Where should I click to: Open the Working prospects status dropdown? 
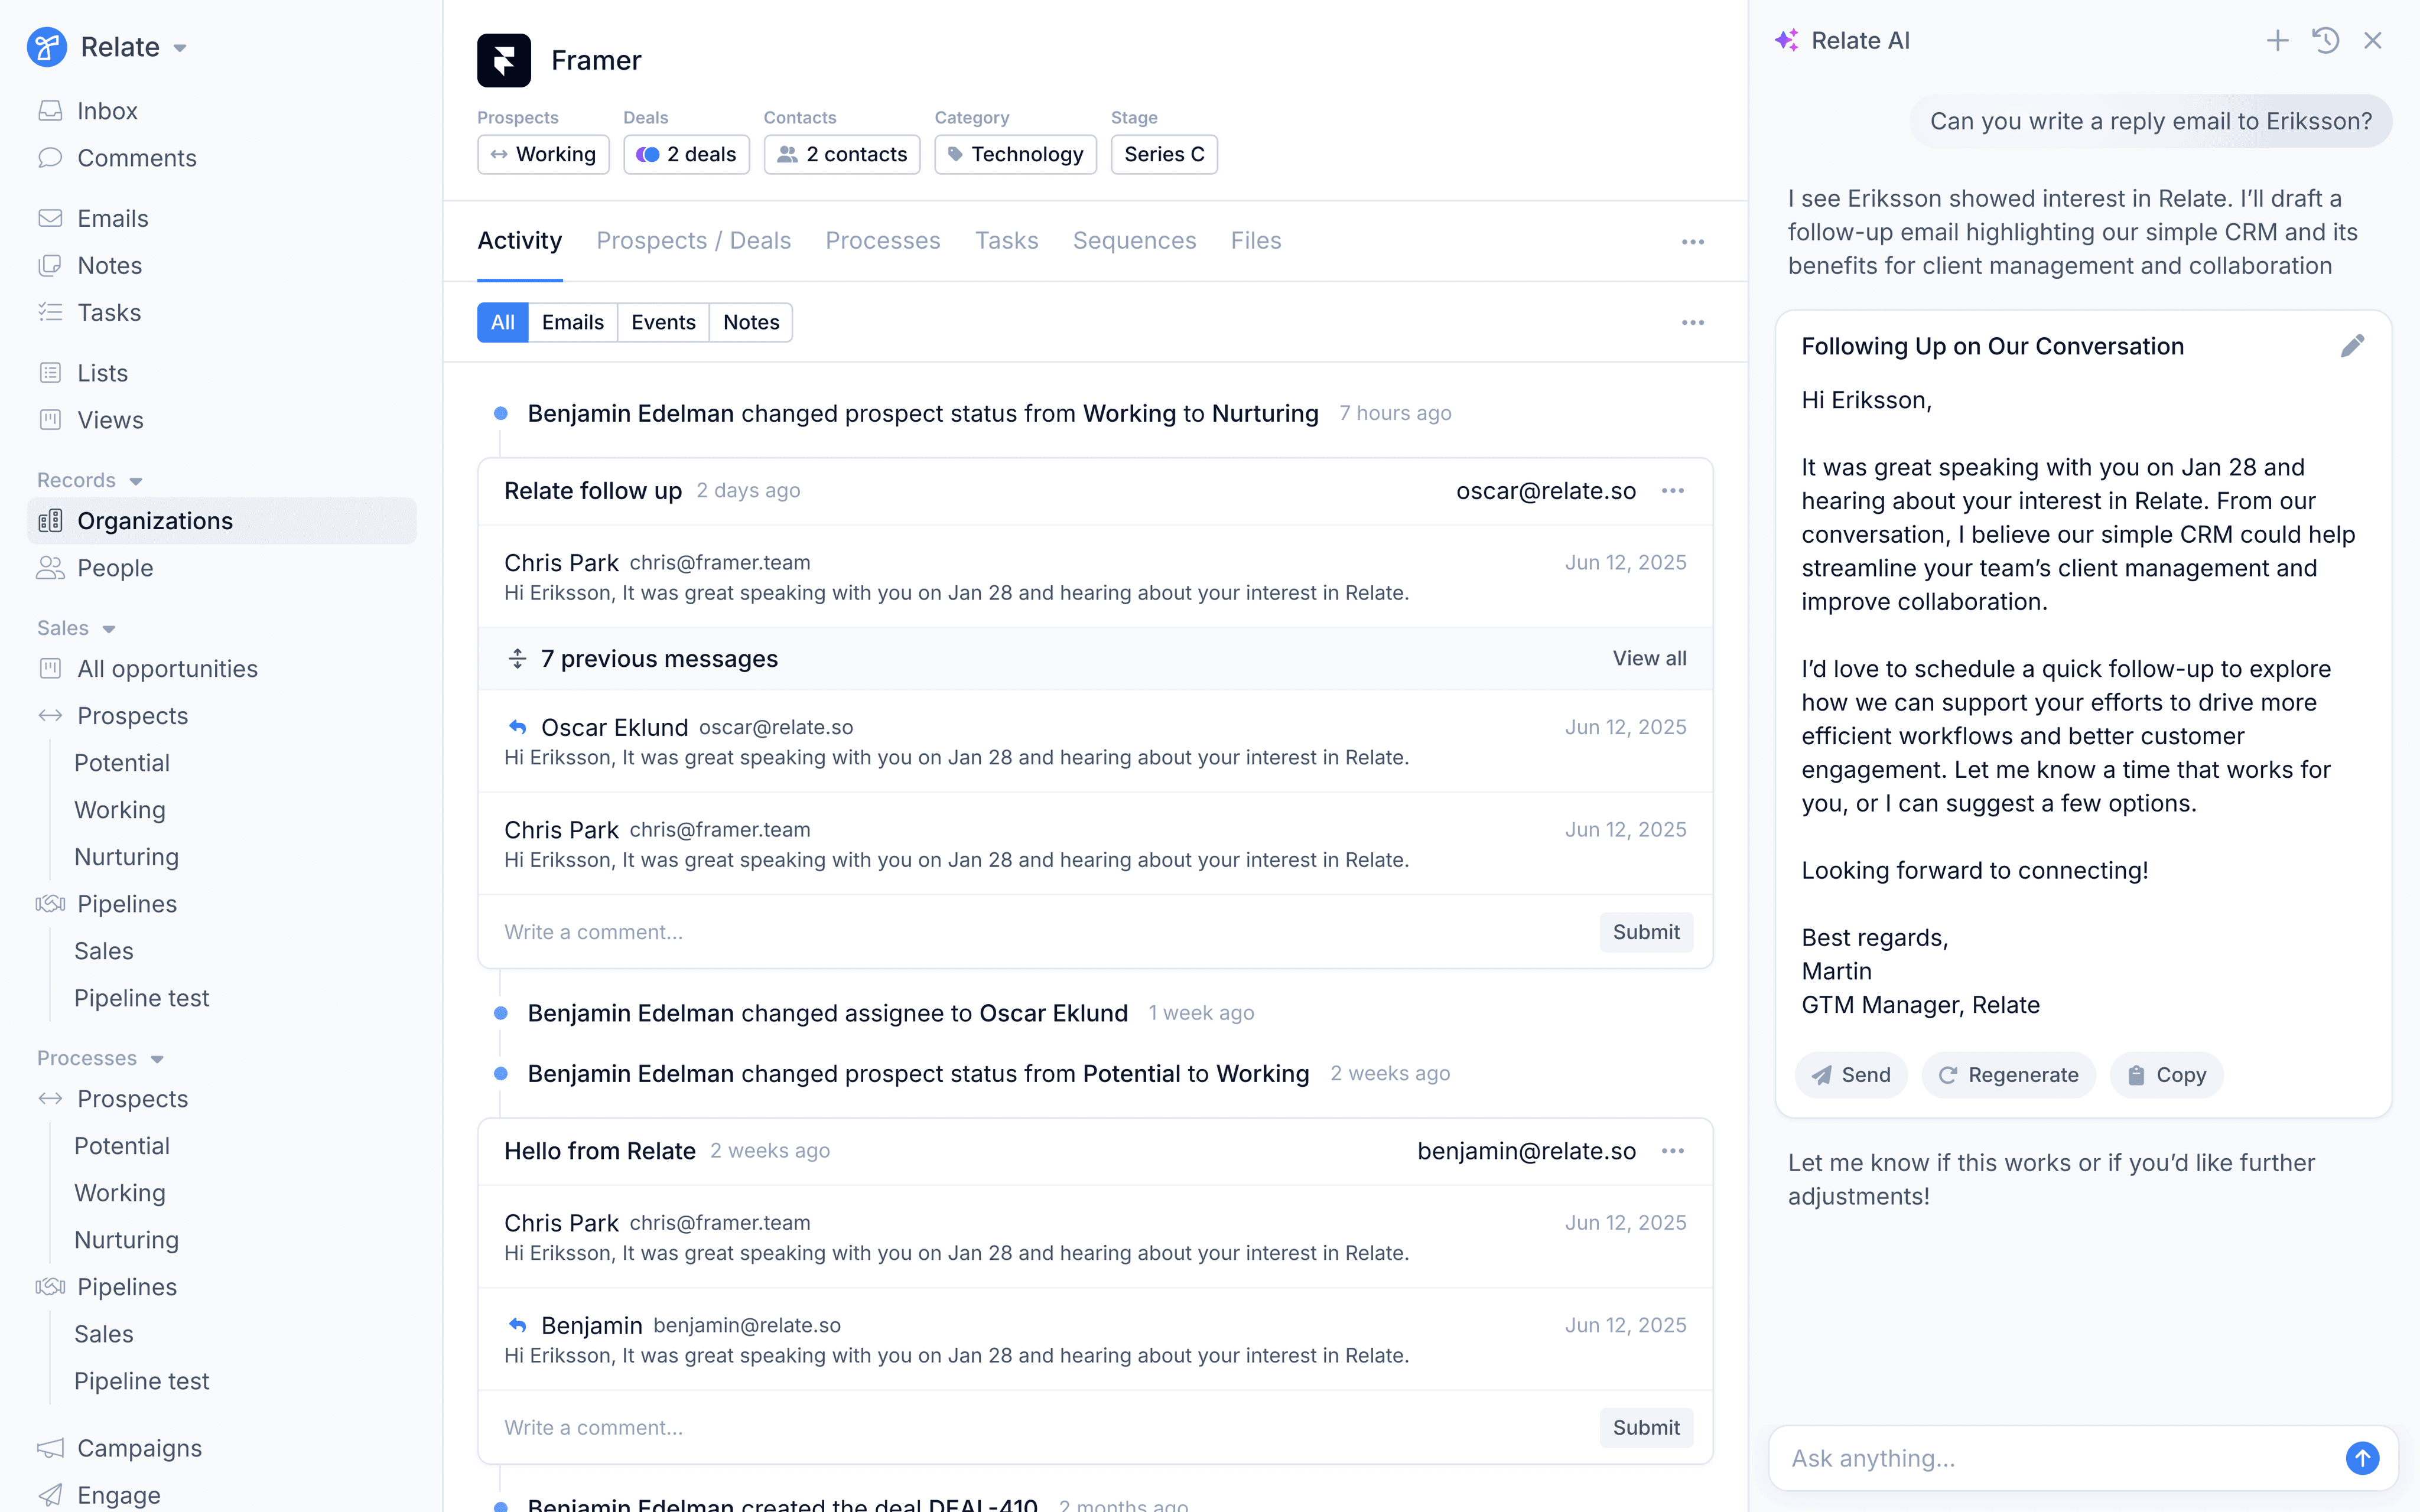coord(543,154)
